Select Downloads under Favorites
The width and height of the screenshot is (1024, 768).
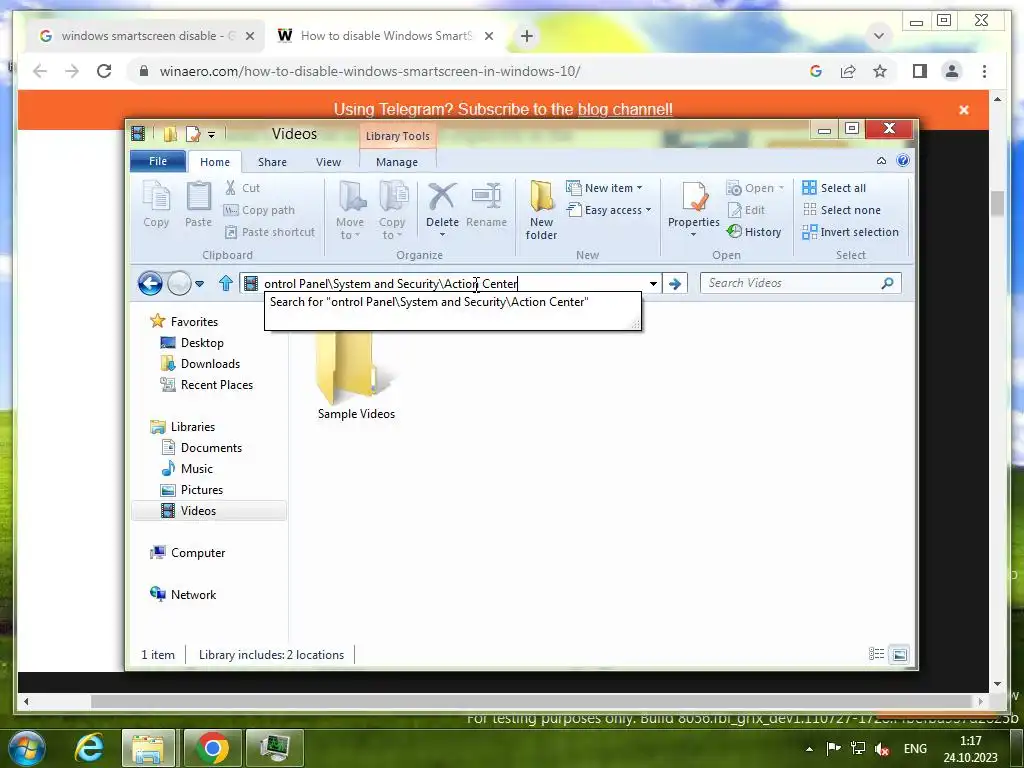(200, 364)
